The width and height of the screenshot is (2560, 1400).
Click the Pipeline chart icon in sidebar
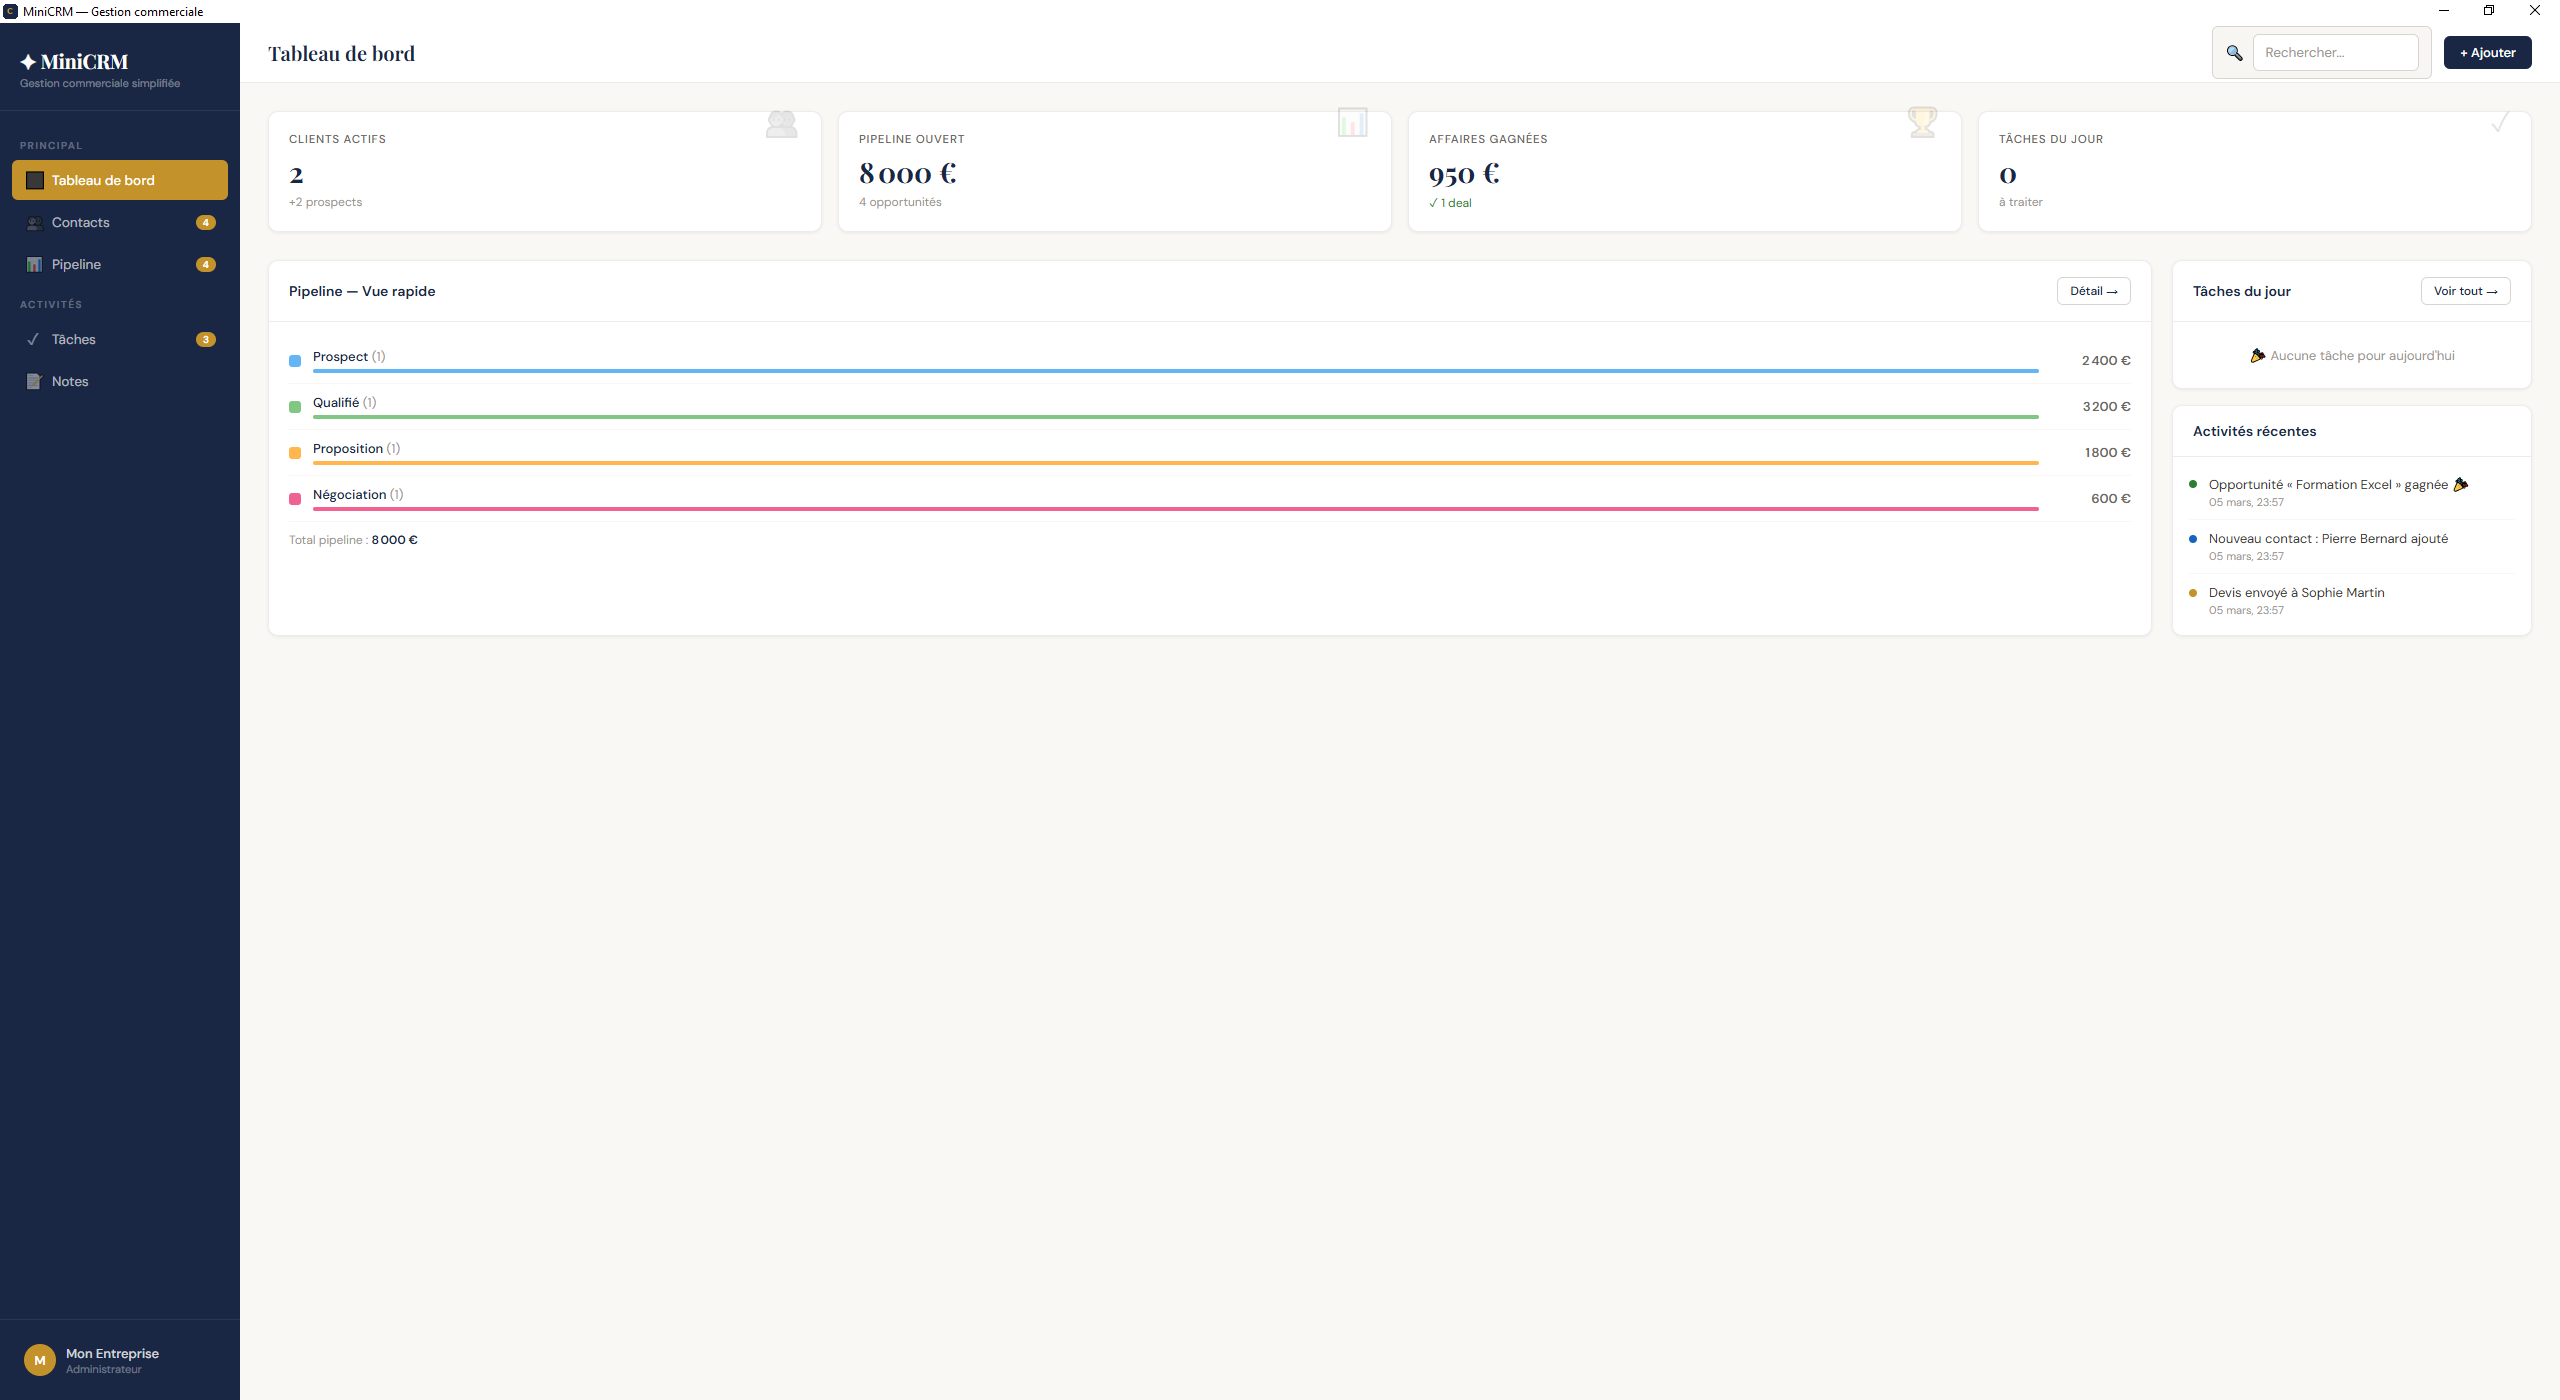34,265
